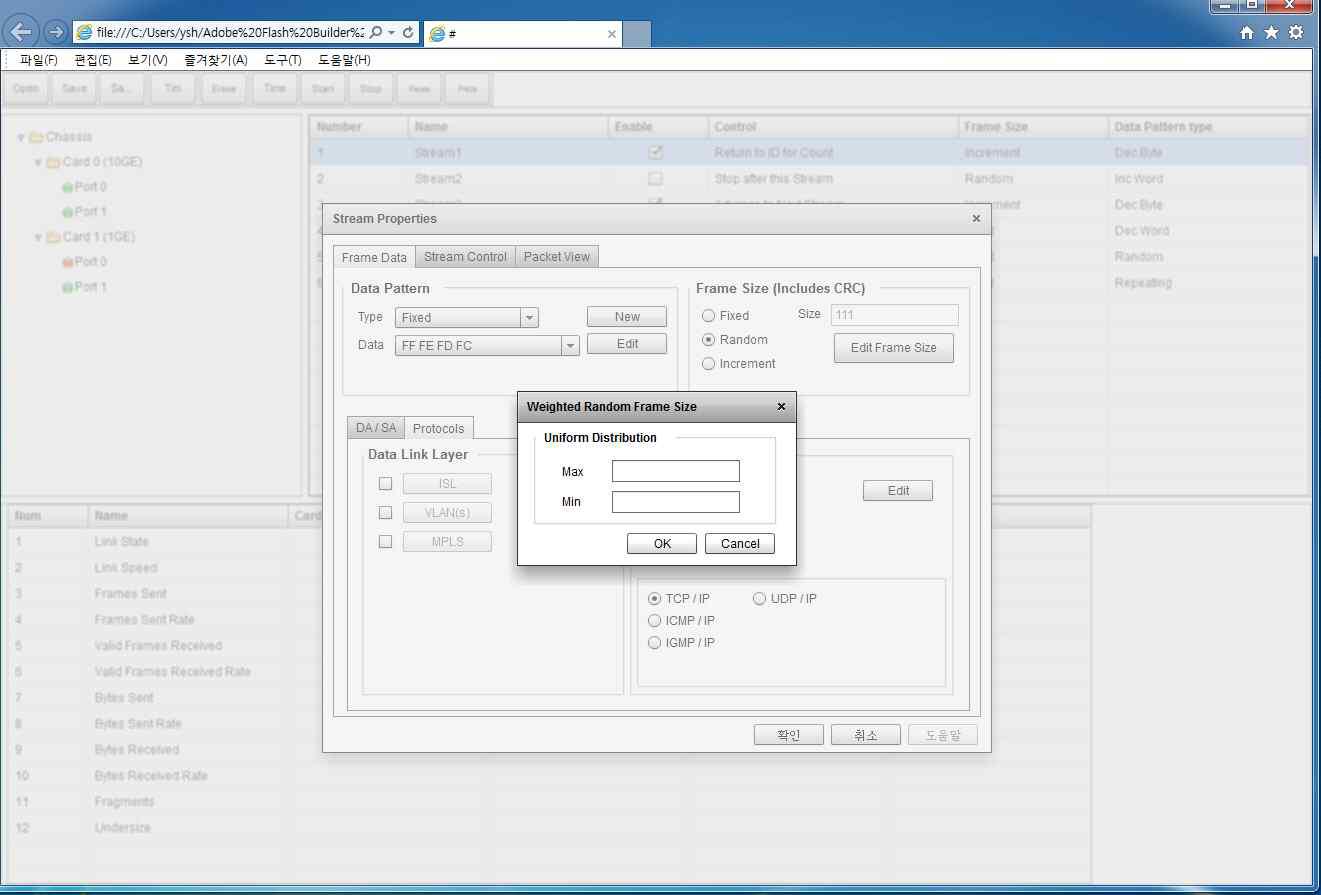This screenshot has height=895, width=1321.
Task: Toggle the Enable checkbox for Stream2
Action: tap(656, 179)
